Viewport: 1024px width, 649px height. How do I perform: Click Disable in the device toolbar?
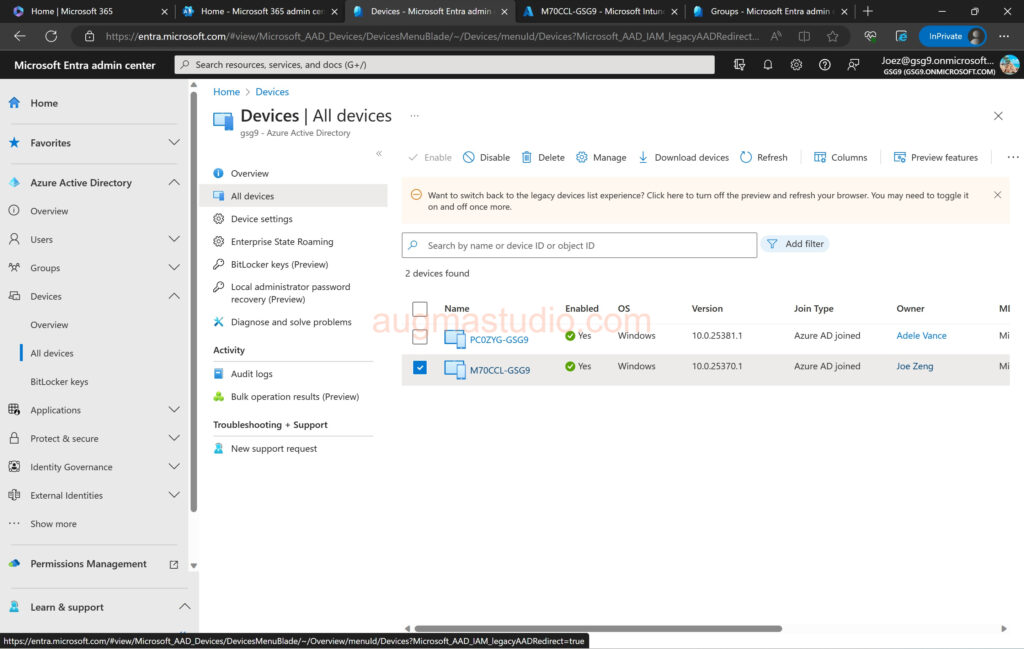pyautogui.click(x=486, y=157)
